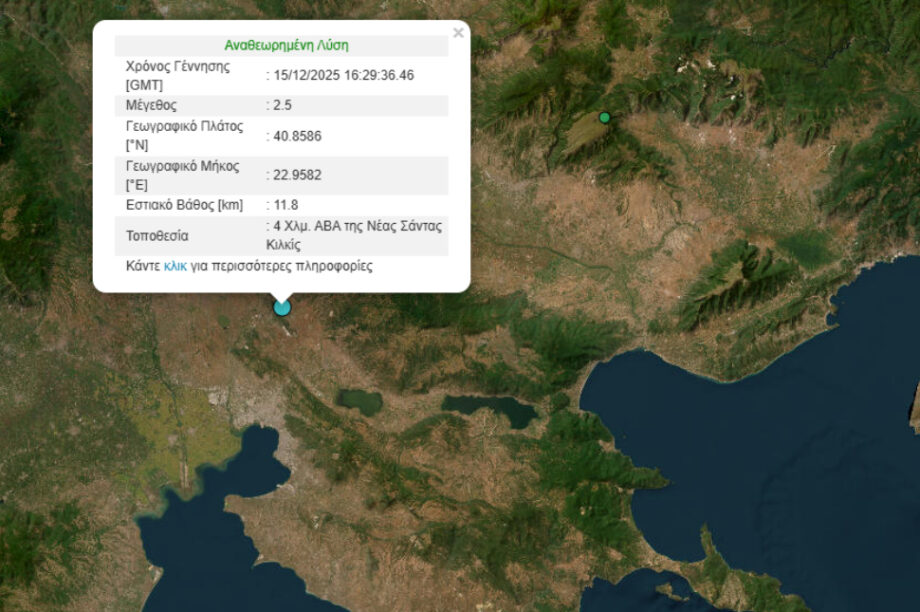Click the magnitude value 2.5
920x612 pixels.
coord(280,105)
